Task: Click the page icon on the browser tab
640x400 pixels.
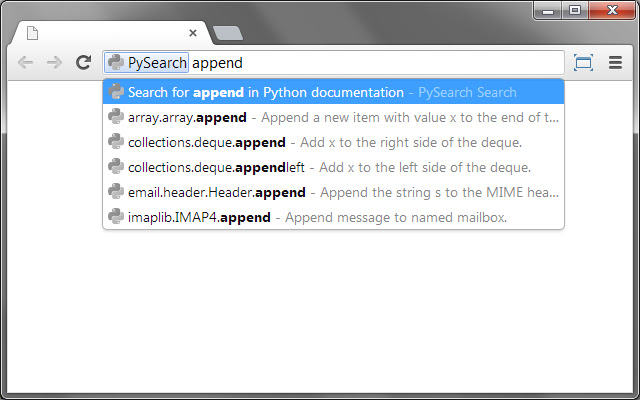Action: coord(32,33)
